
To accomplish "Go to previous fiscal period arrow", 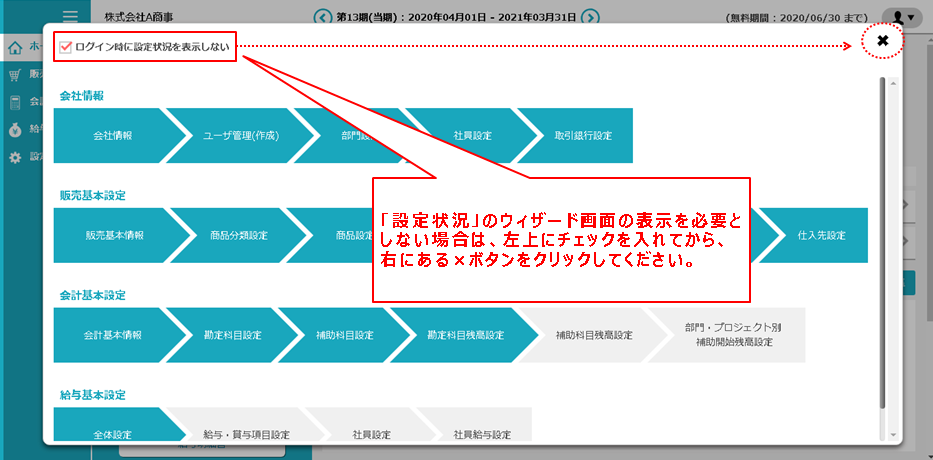I will 322,17.
